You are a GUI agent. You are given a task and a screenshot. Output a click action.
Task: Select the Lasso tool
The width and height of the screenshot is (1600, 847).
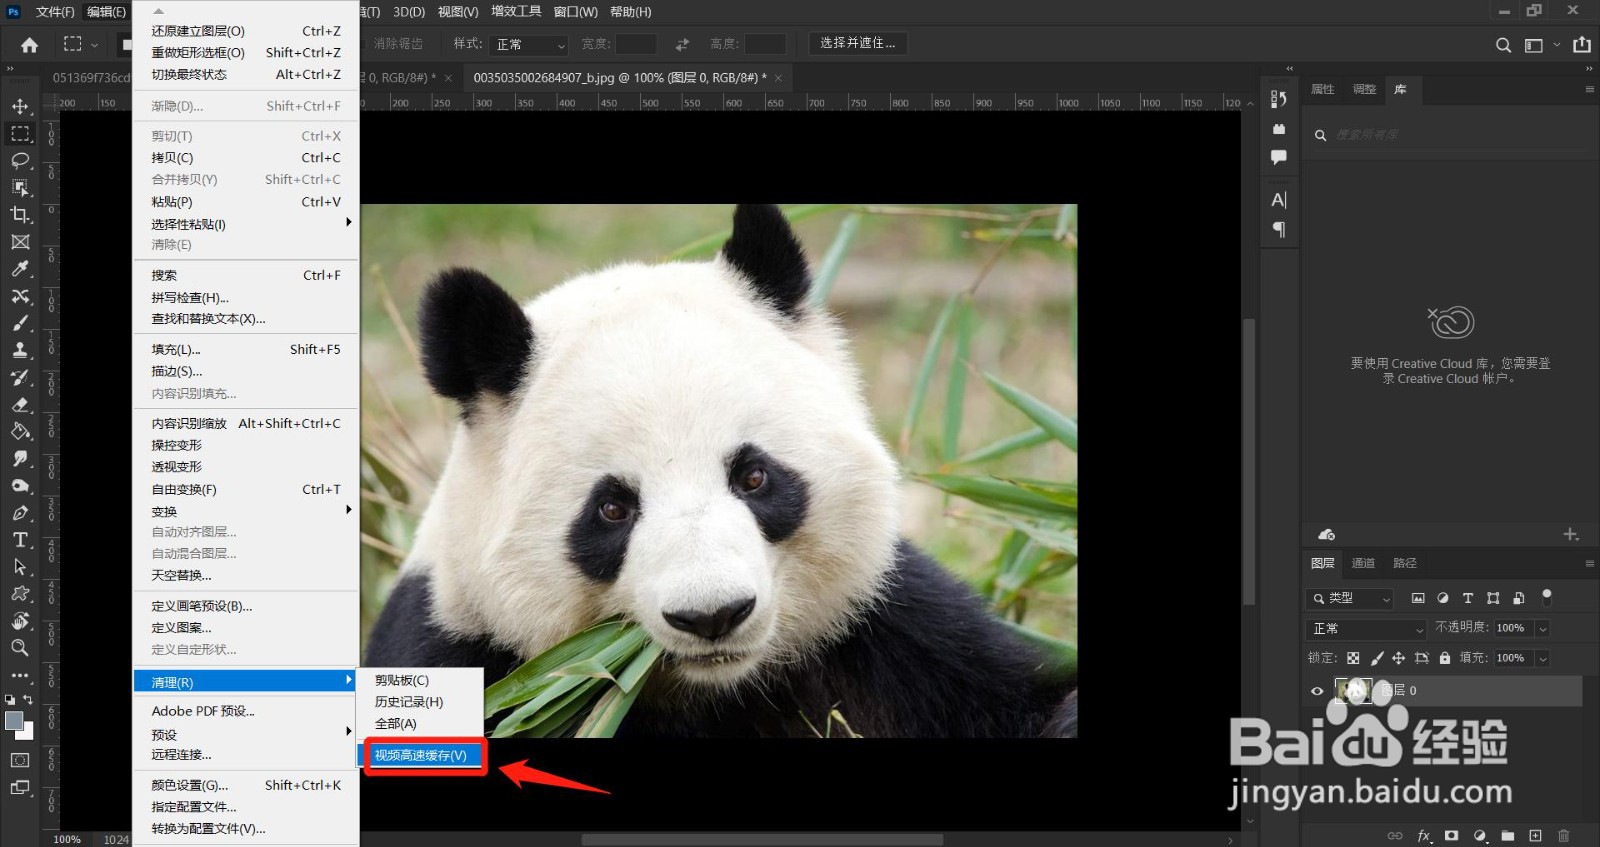click(20, 160)
